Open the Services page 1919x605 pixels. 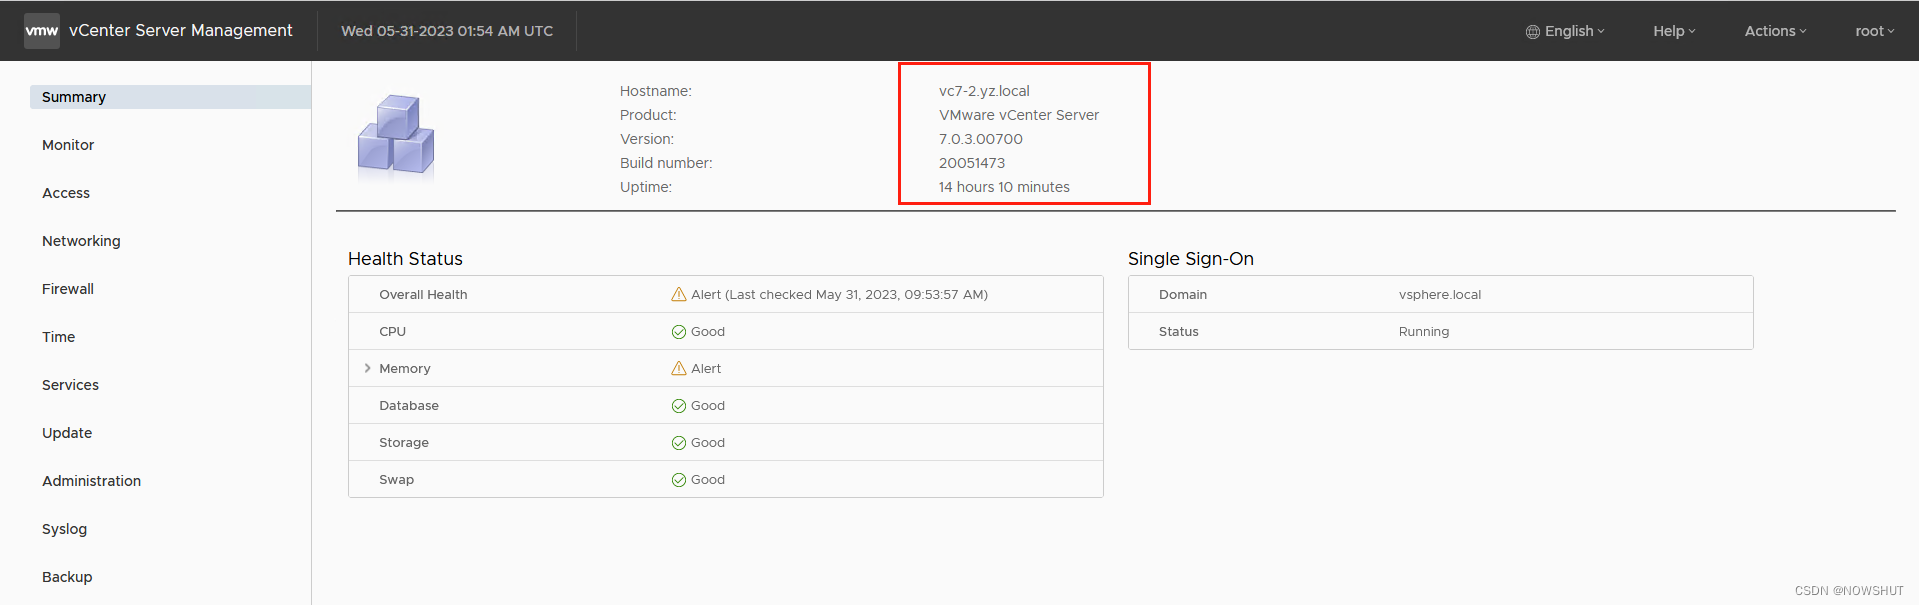coord(70,385)
